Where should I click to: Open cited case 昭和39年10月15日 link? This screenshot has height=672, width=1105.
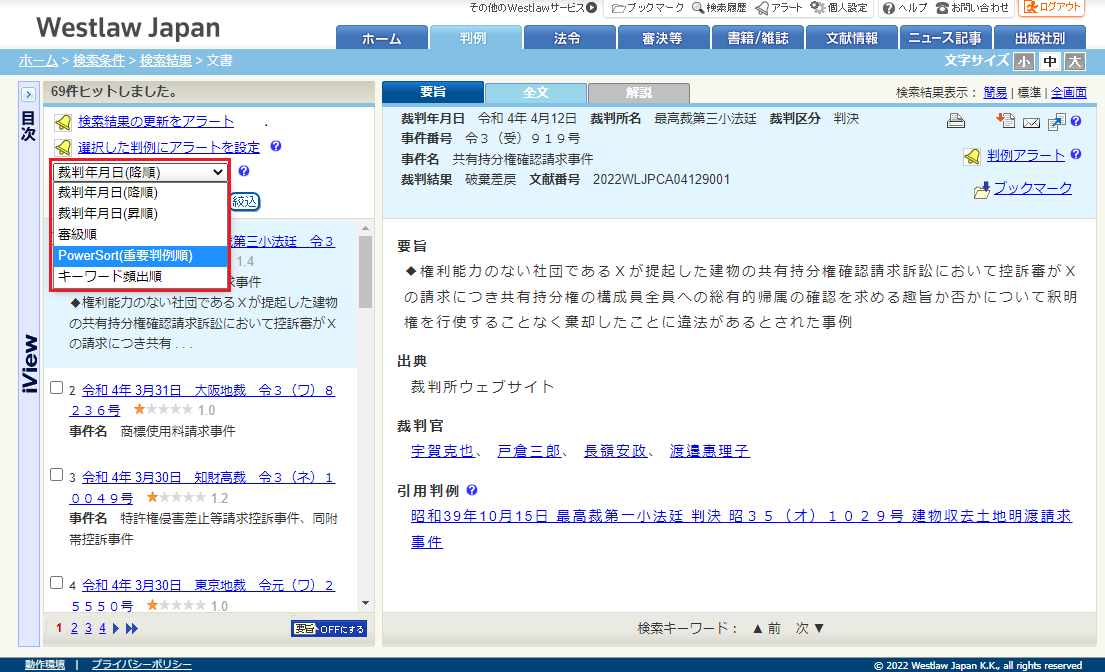click(741, 529)
